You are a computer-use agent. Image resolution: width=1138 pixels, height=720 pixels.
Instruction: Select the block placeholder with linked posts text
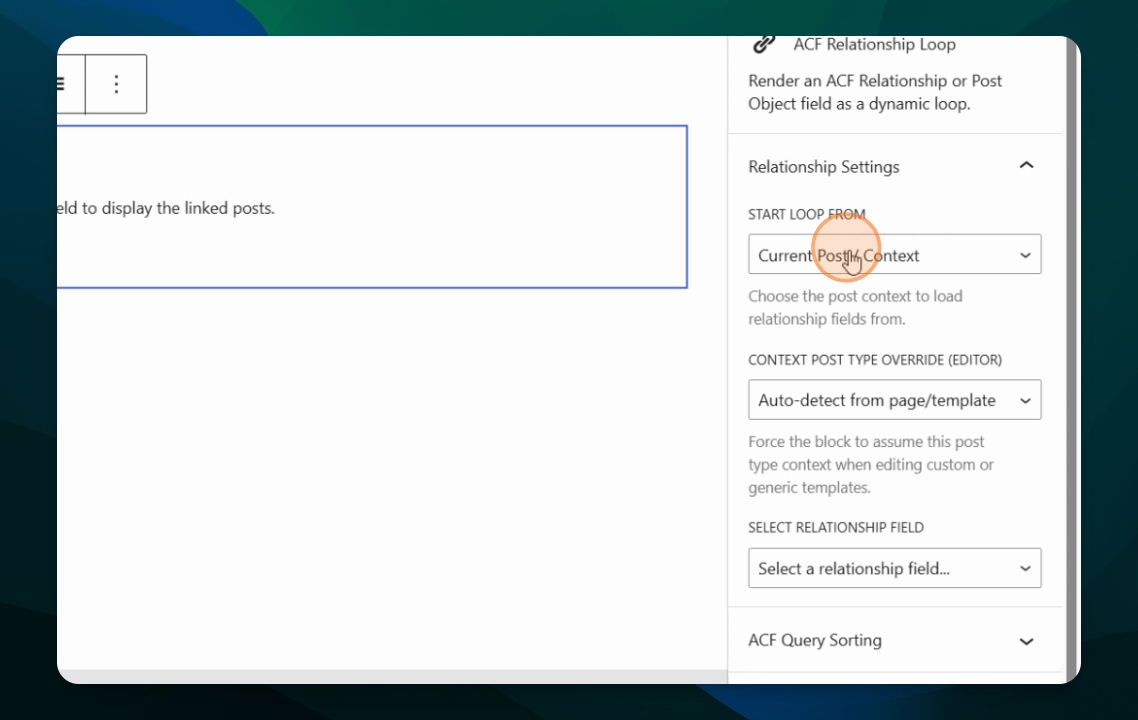click(372, 207)
